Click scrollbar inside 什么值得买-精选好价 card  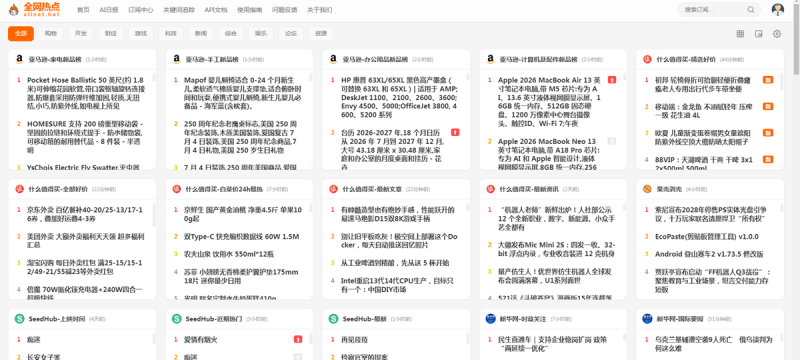[781, 84]
